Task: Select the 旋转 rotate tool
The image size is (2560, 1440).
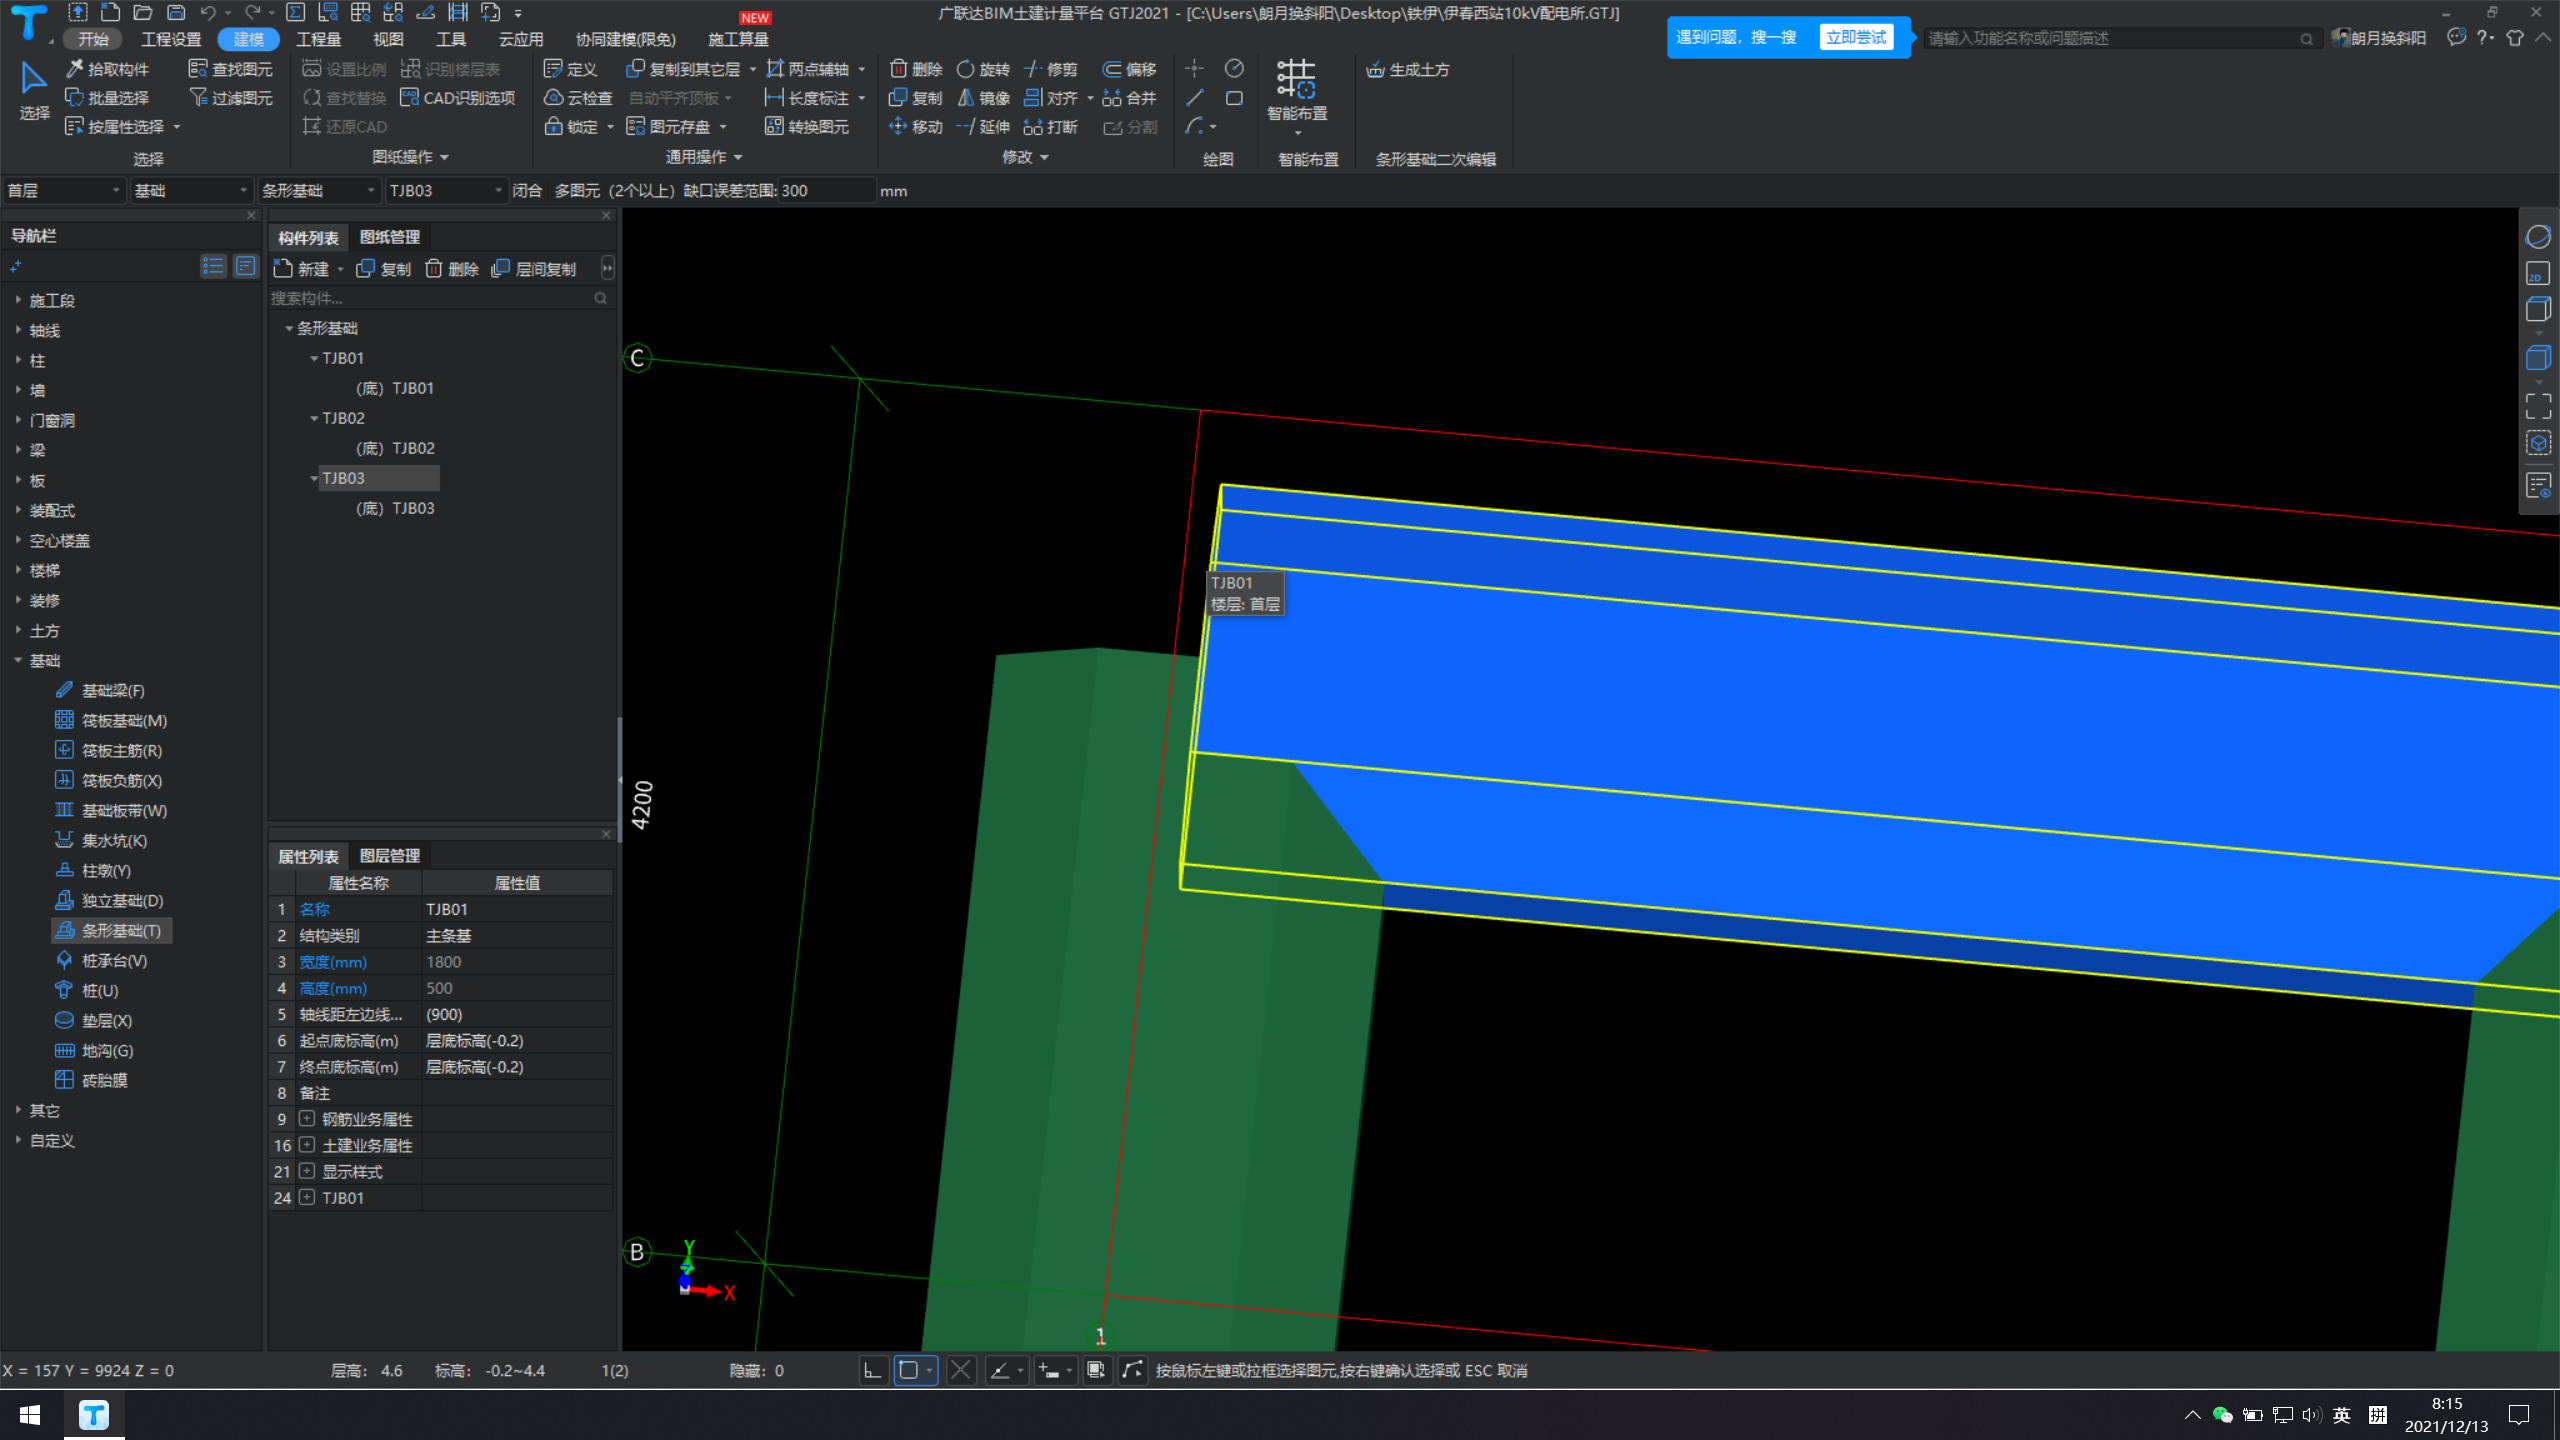Action: (984, 69)
